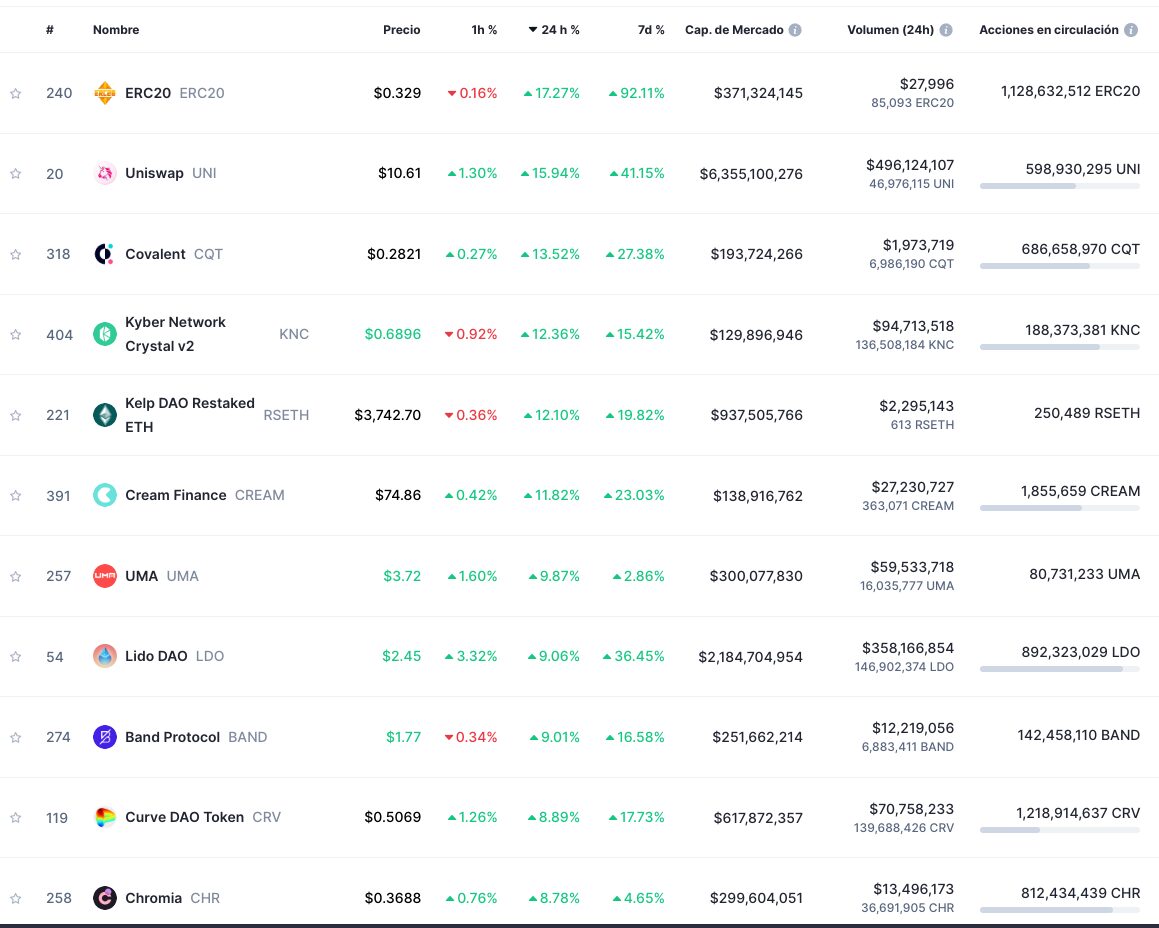Click the Uniswap circulating supply progress bar
The width and height of the screenshot is (1159, 928).
click(x=1060, y=186)
